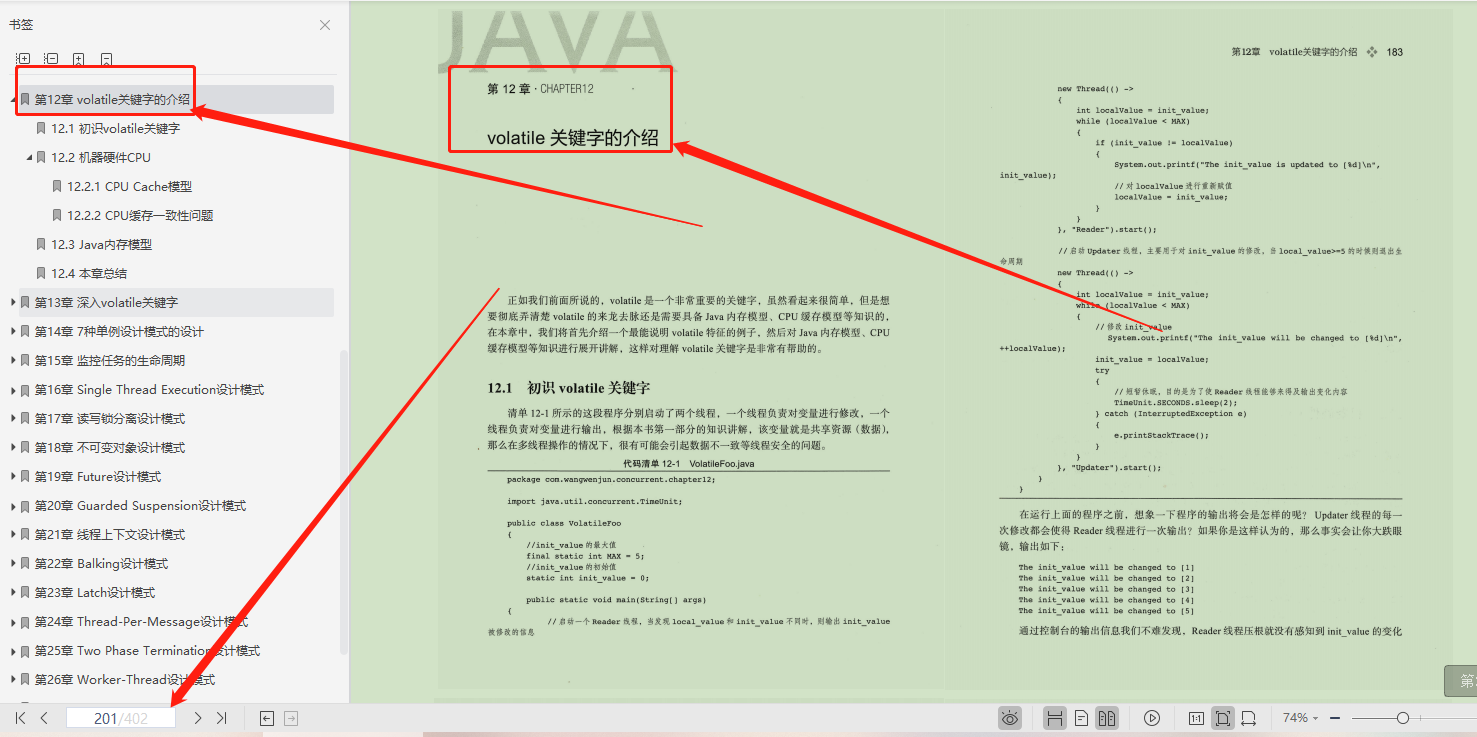The height and width of the screenshot is (737, 1477).
Task: Expand the 第17章 bookmark
Action: 13,418
